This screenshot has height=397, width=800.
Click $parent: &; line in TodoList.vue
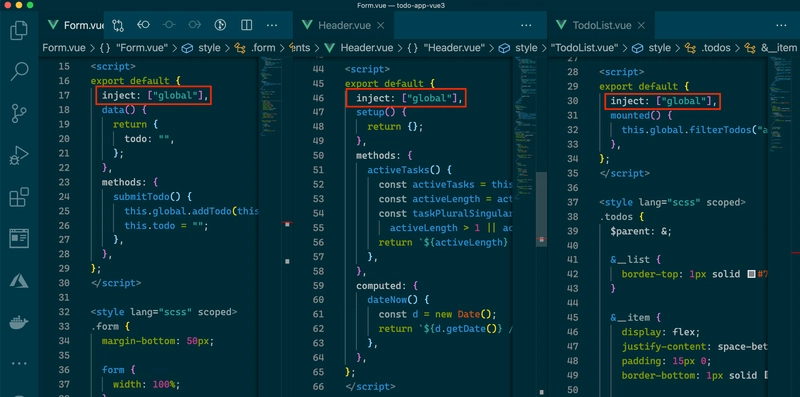(641, 231)
